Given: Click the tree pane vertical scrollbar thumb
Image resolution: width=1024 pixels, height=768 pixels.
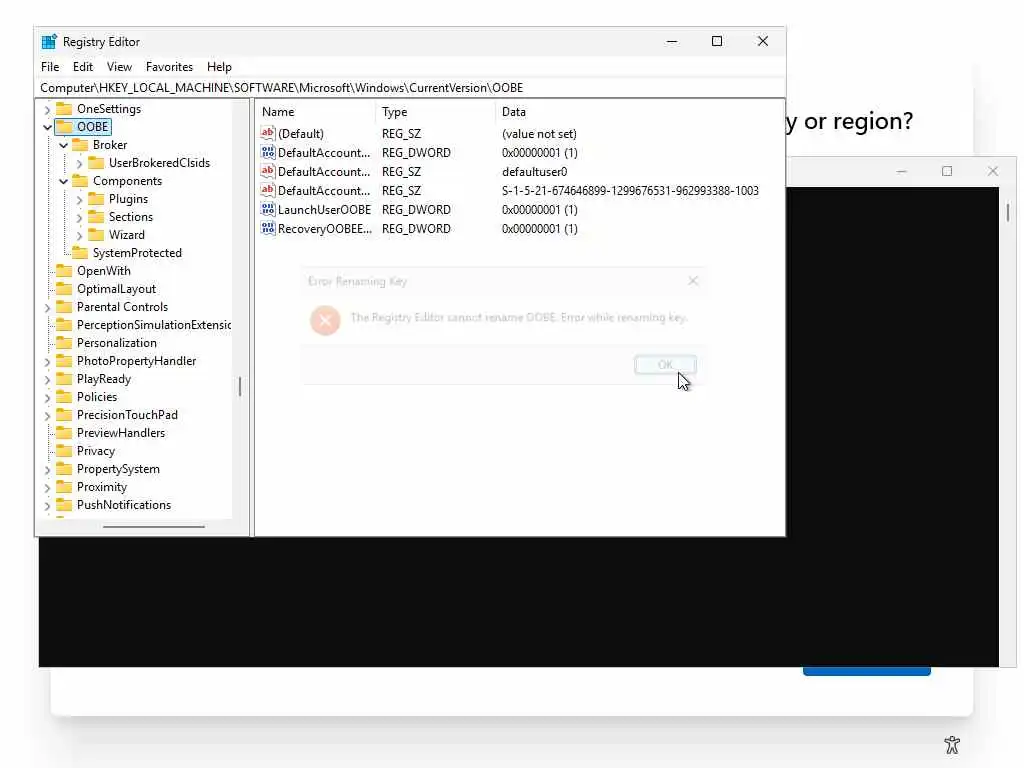Looking at the screenshot, I should pos(240,387).
